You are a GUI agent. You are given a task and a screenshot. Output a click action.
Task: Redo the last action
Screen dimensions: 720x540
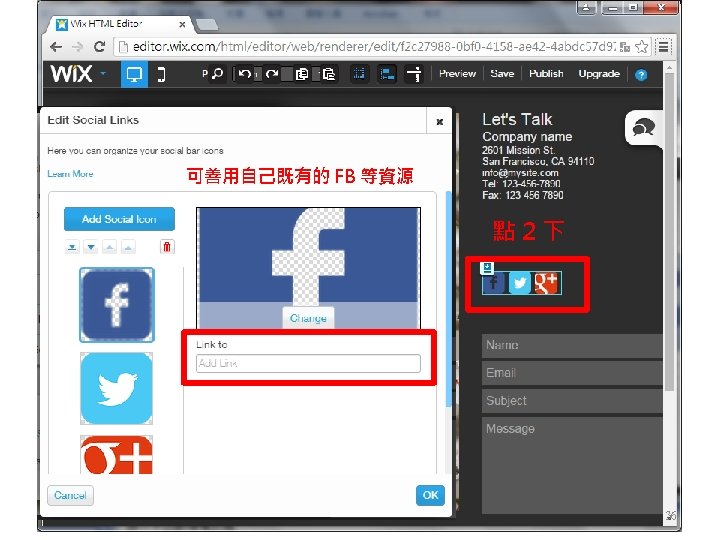(272, 74)
